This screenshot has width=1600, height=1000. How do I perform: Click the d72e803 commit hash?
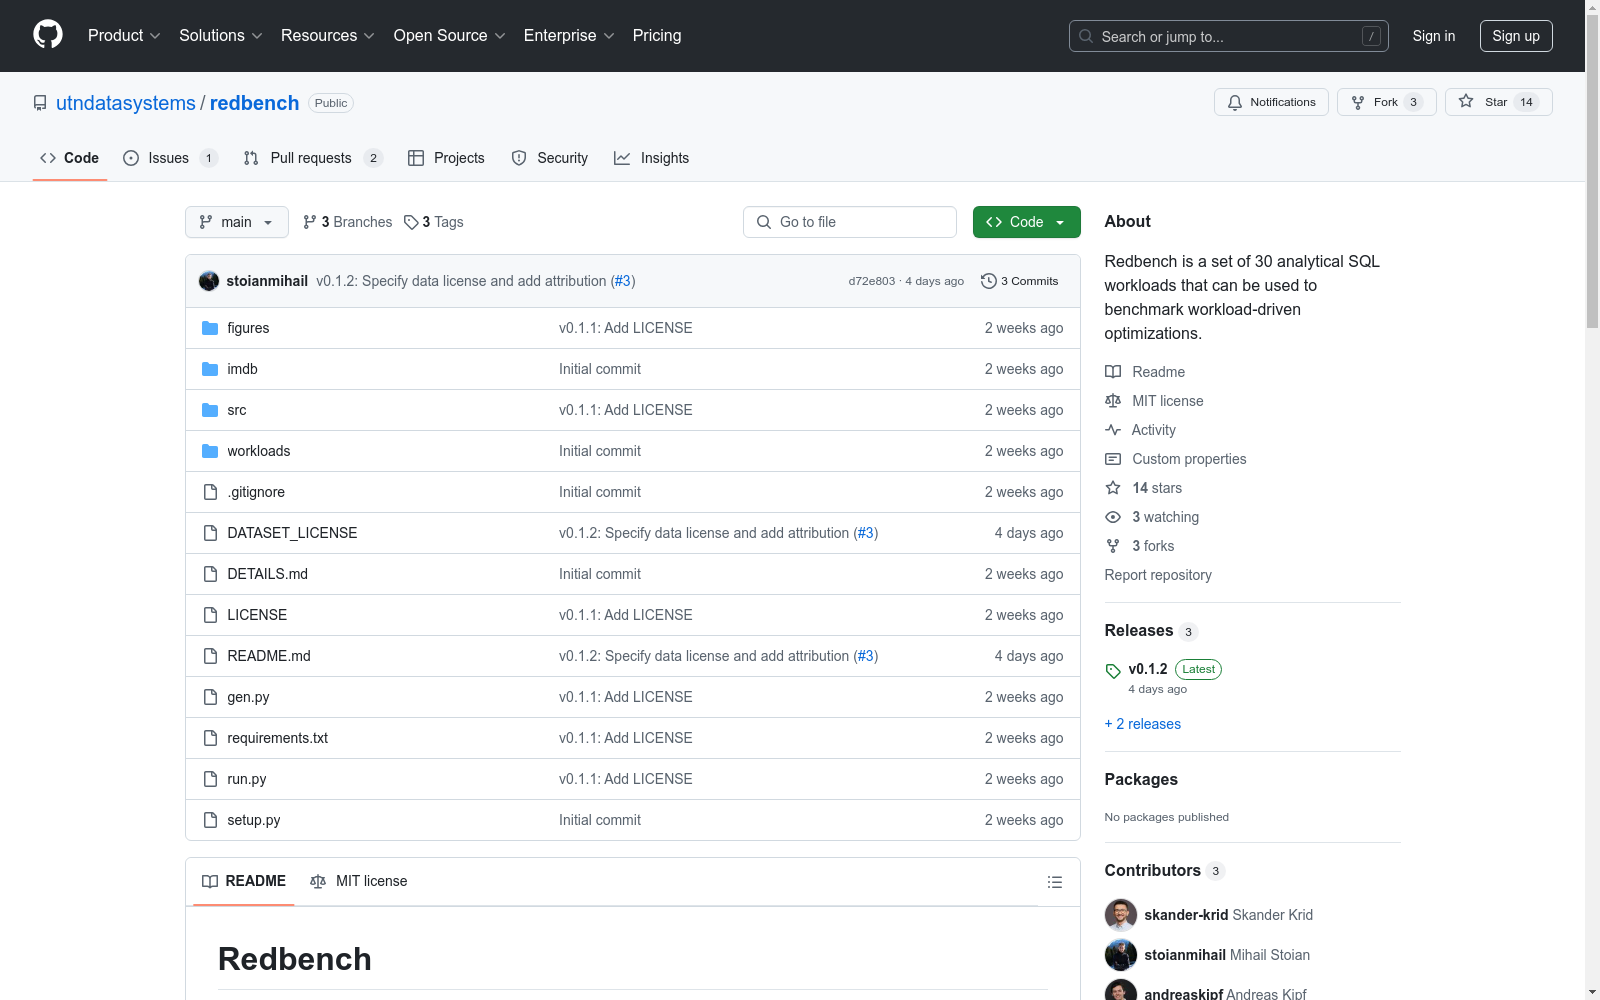(x=872, y=281)
